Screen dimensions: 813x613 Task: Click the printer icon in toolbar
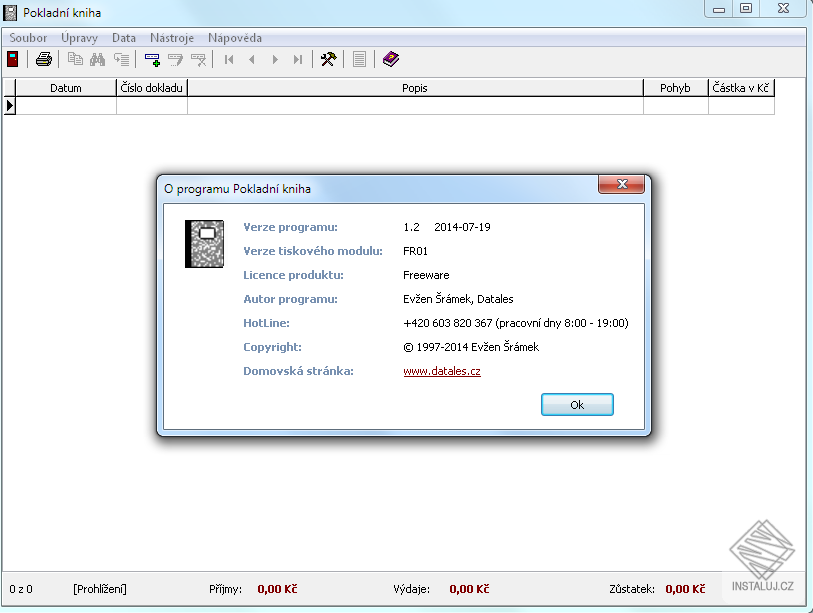(44, 59)
